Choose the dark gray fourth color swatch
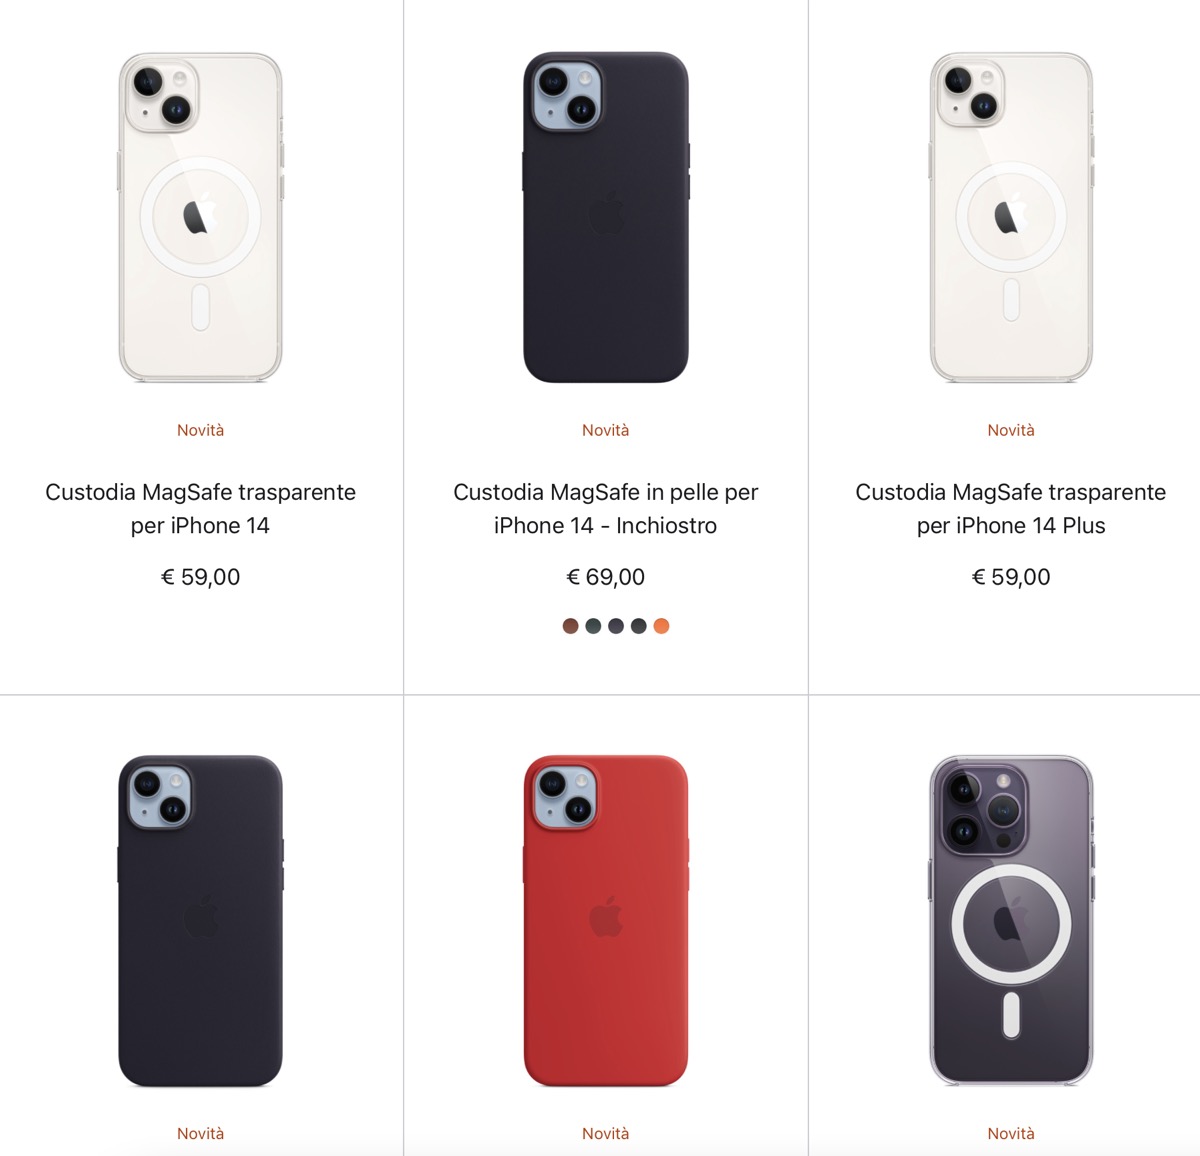This screenshot has width=1200, height=1156. 638,626
